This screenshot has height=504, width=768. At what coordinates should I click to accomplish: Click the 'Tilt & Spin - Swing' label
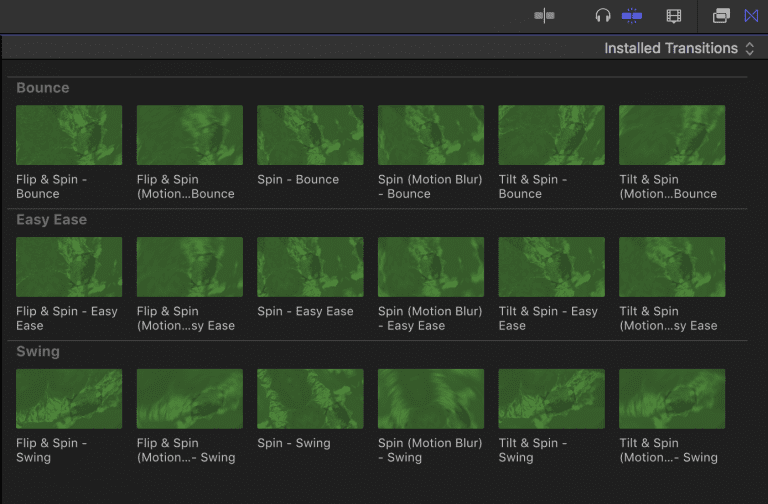click(533, 450)
